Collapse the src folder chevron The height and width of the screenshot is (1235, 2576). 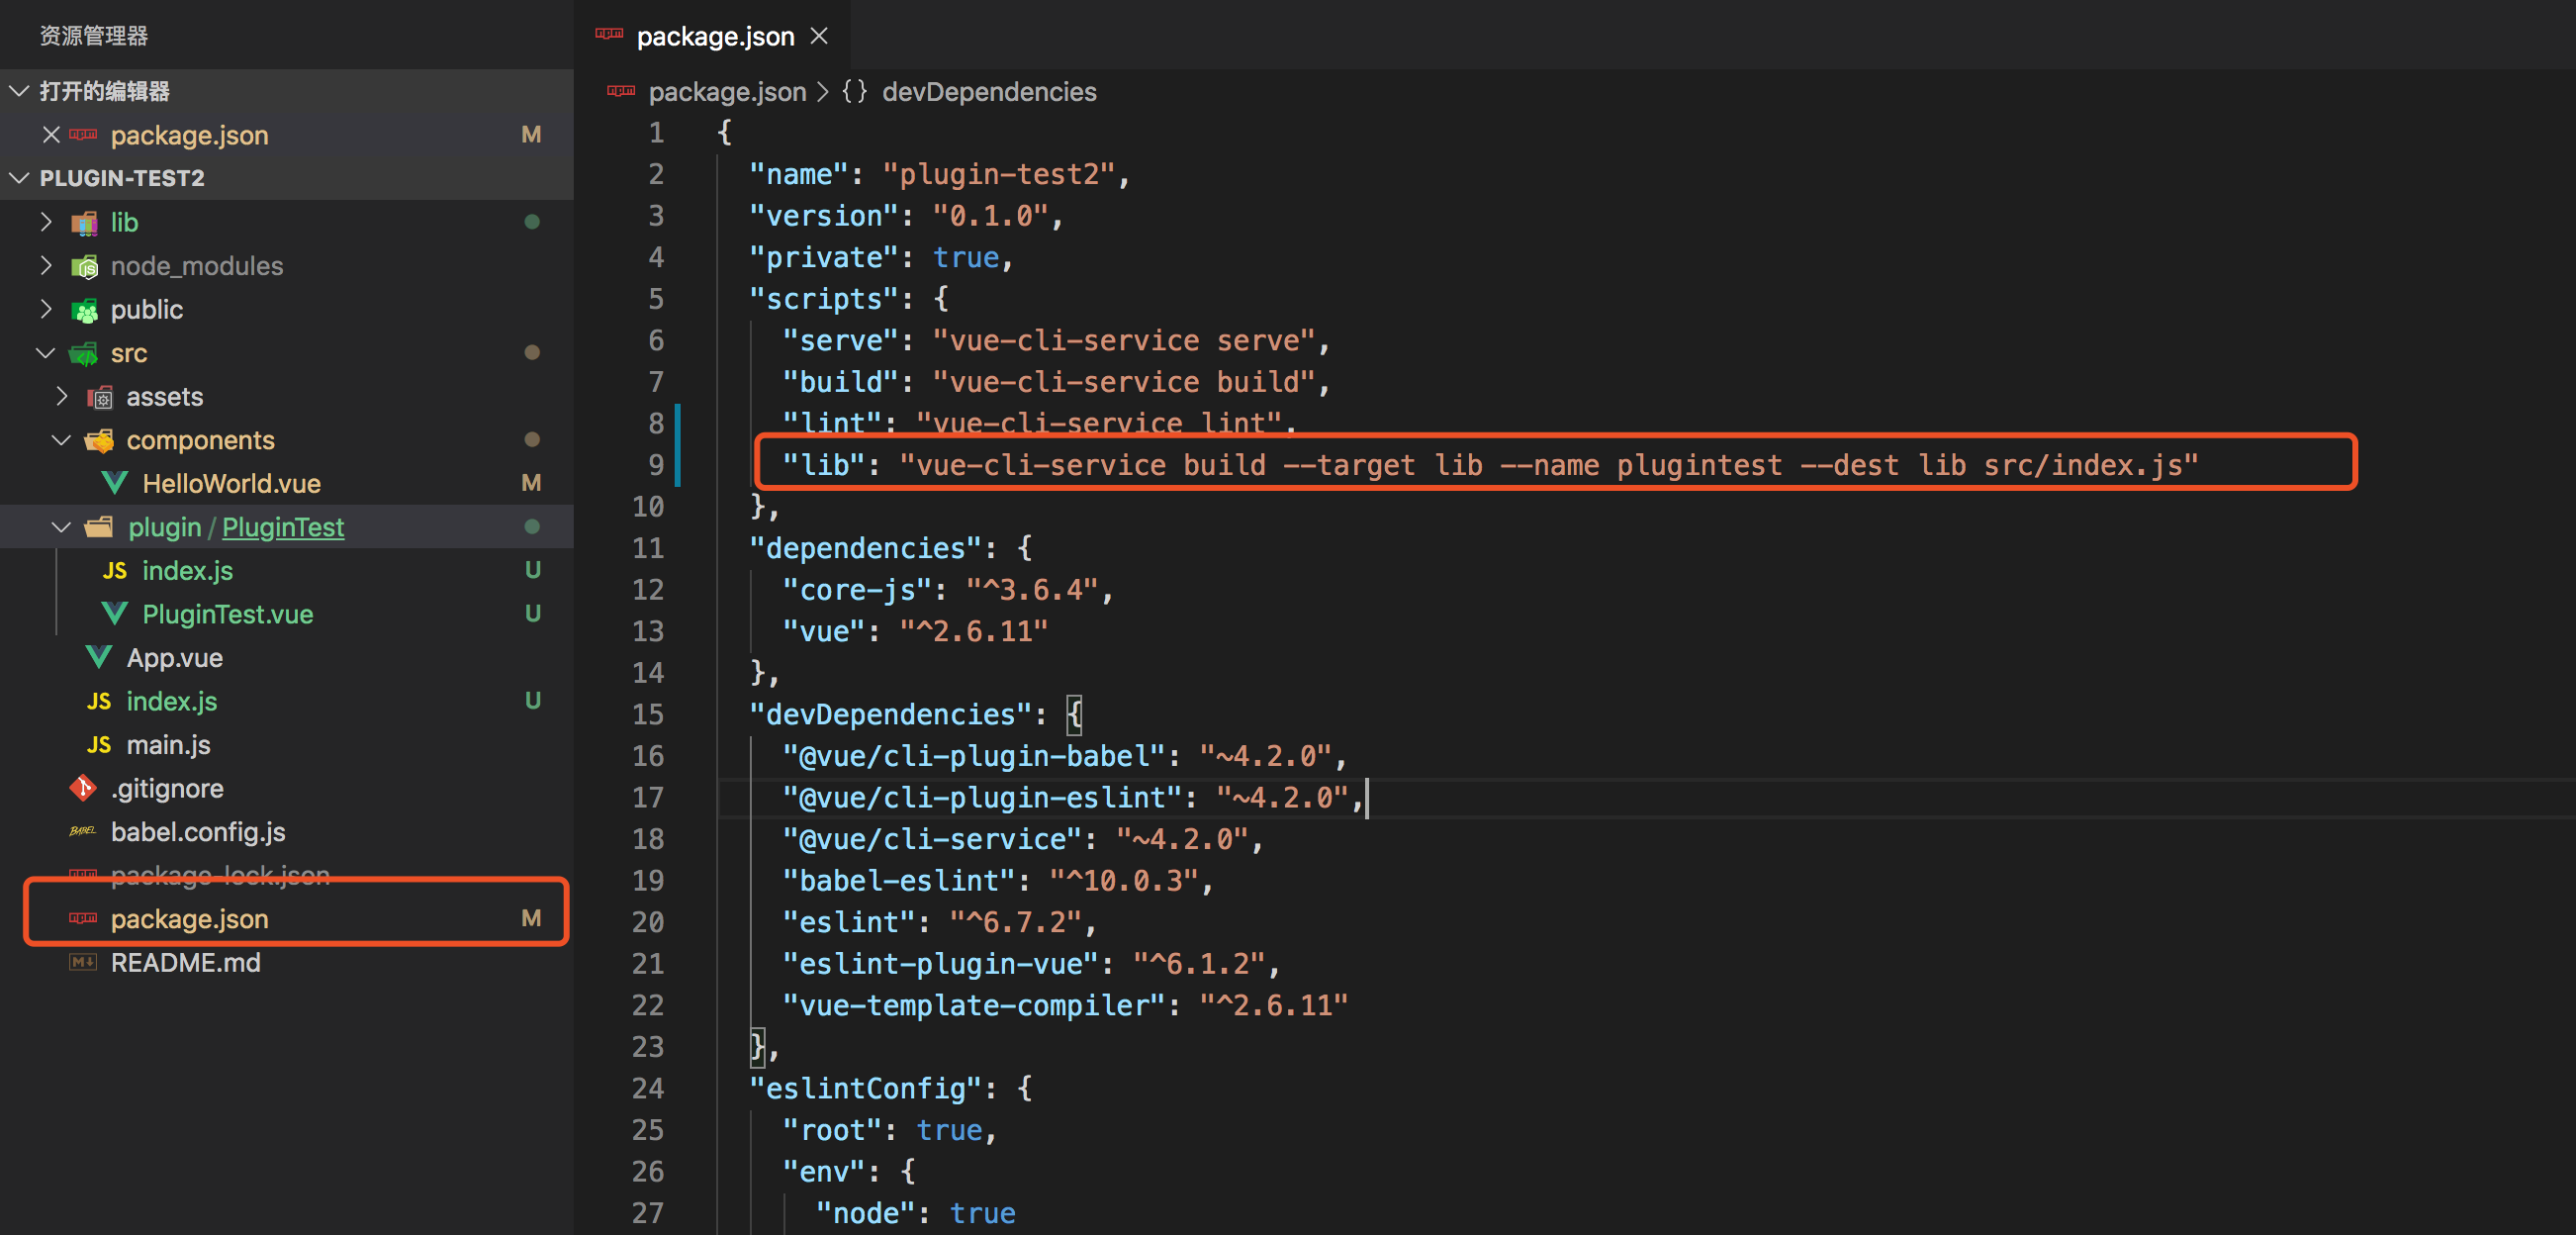46,353
